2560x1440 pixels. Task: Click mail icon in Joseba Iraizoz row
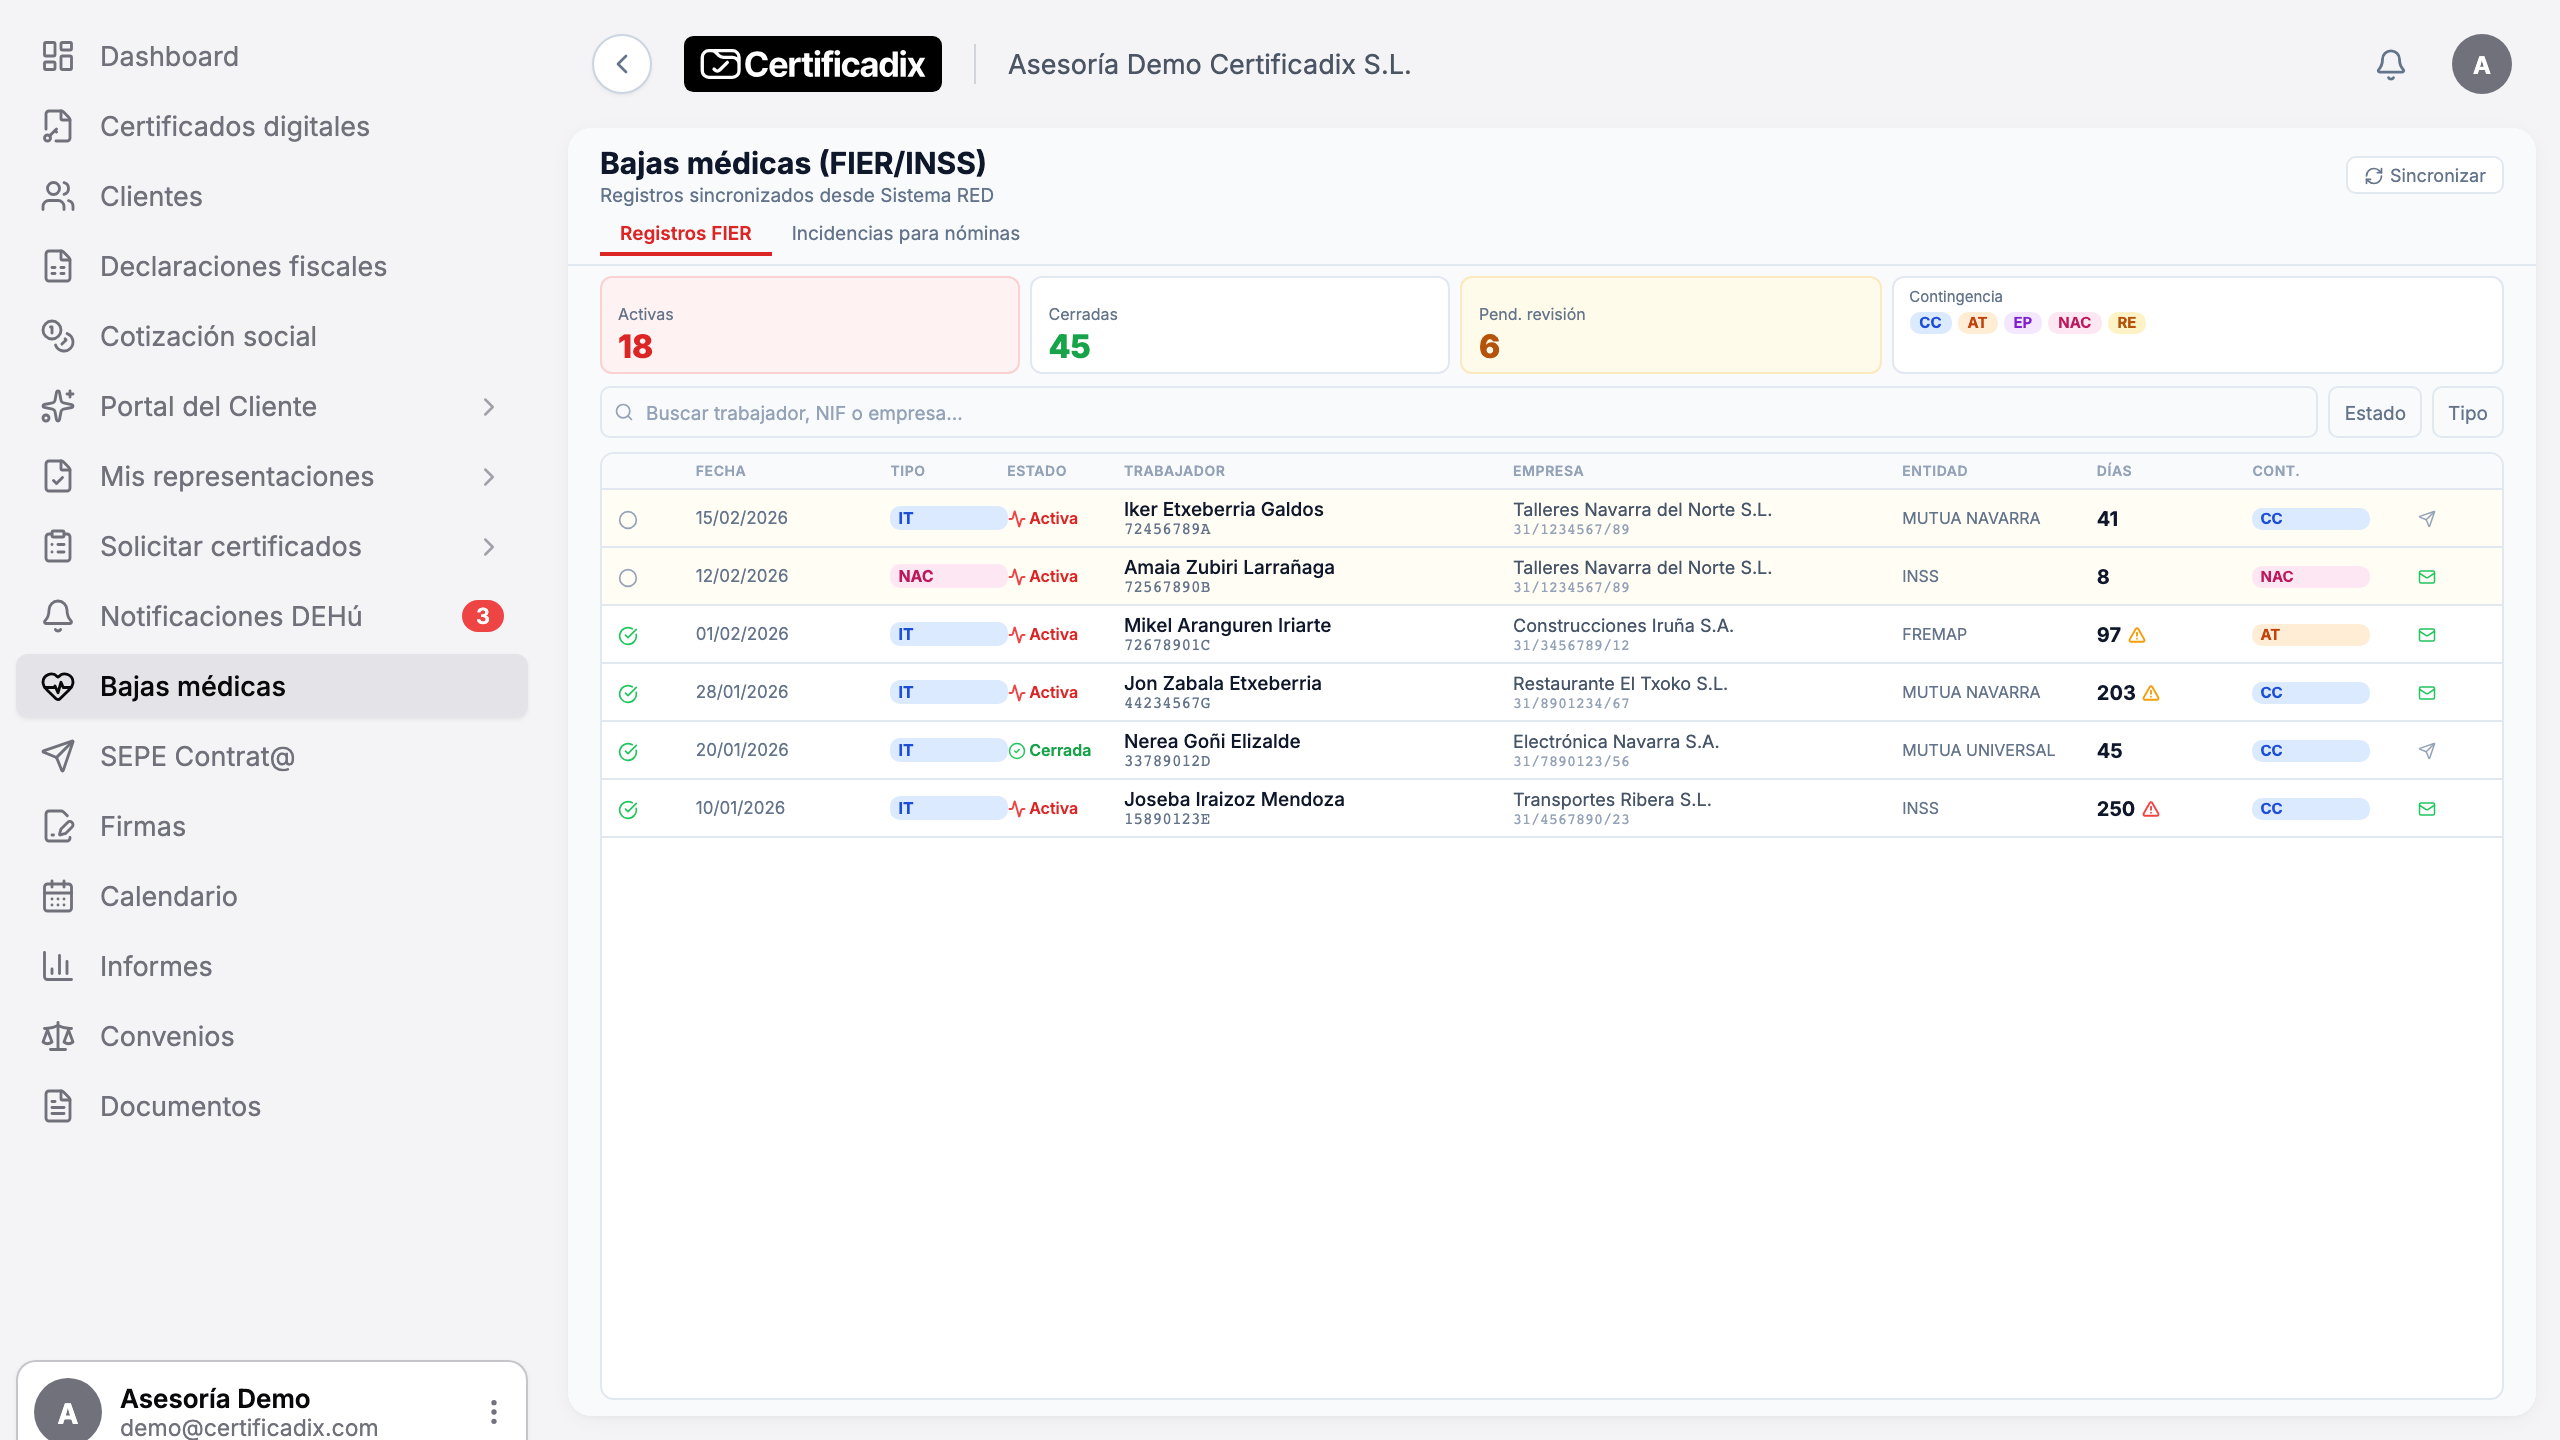[2427, 809]
